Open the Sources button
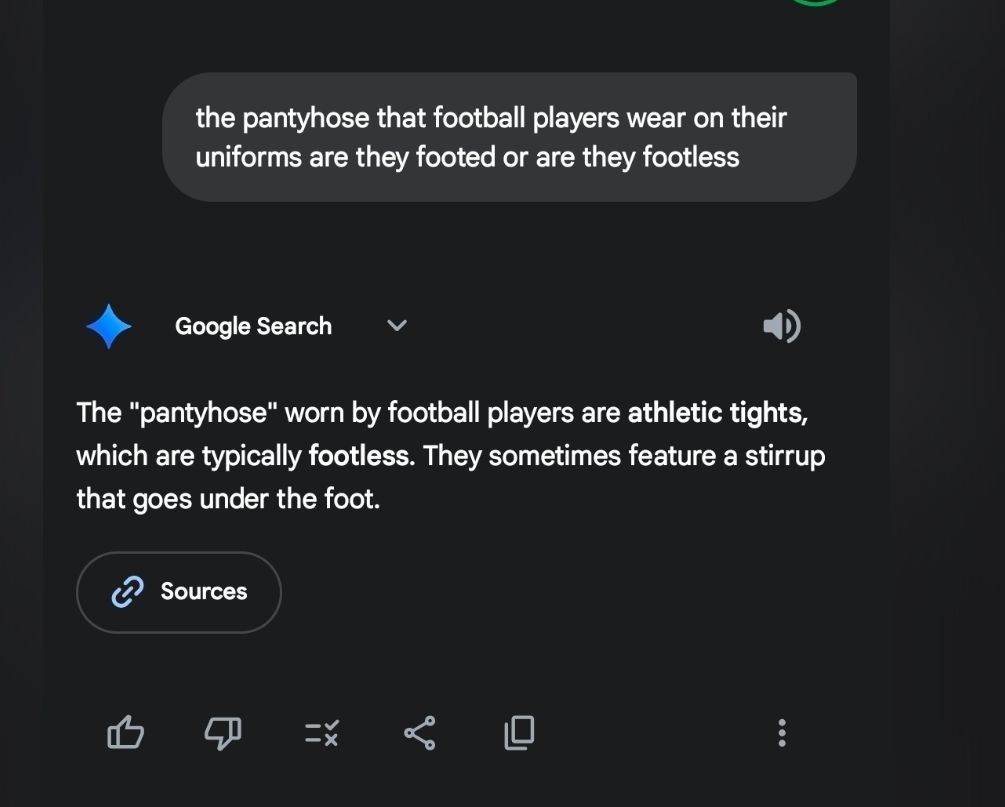The width and height of the screenshot is (1005, 807). (179, 592)
